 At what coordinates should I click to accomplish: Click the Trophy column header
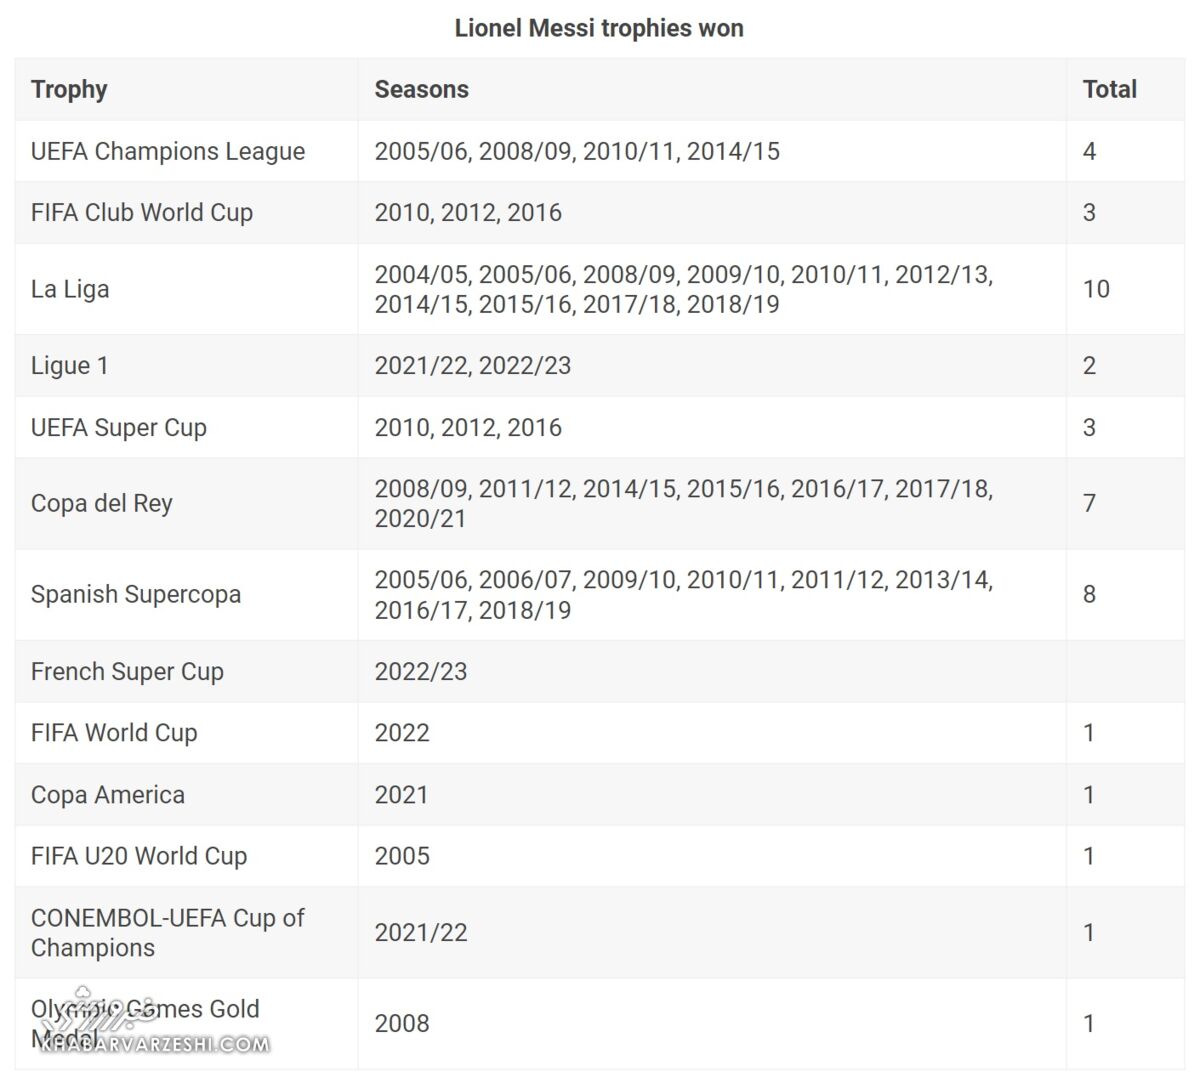pyautogui.click(x=69, y=89)
